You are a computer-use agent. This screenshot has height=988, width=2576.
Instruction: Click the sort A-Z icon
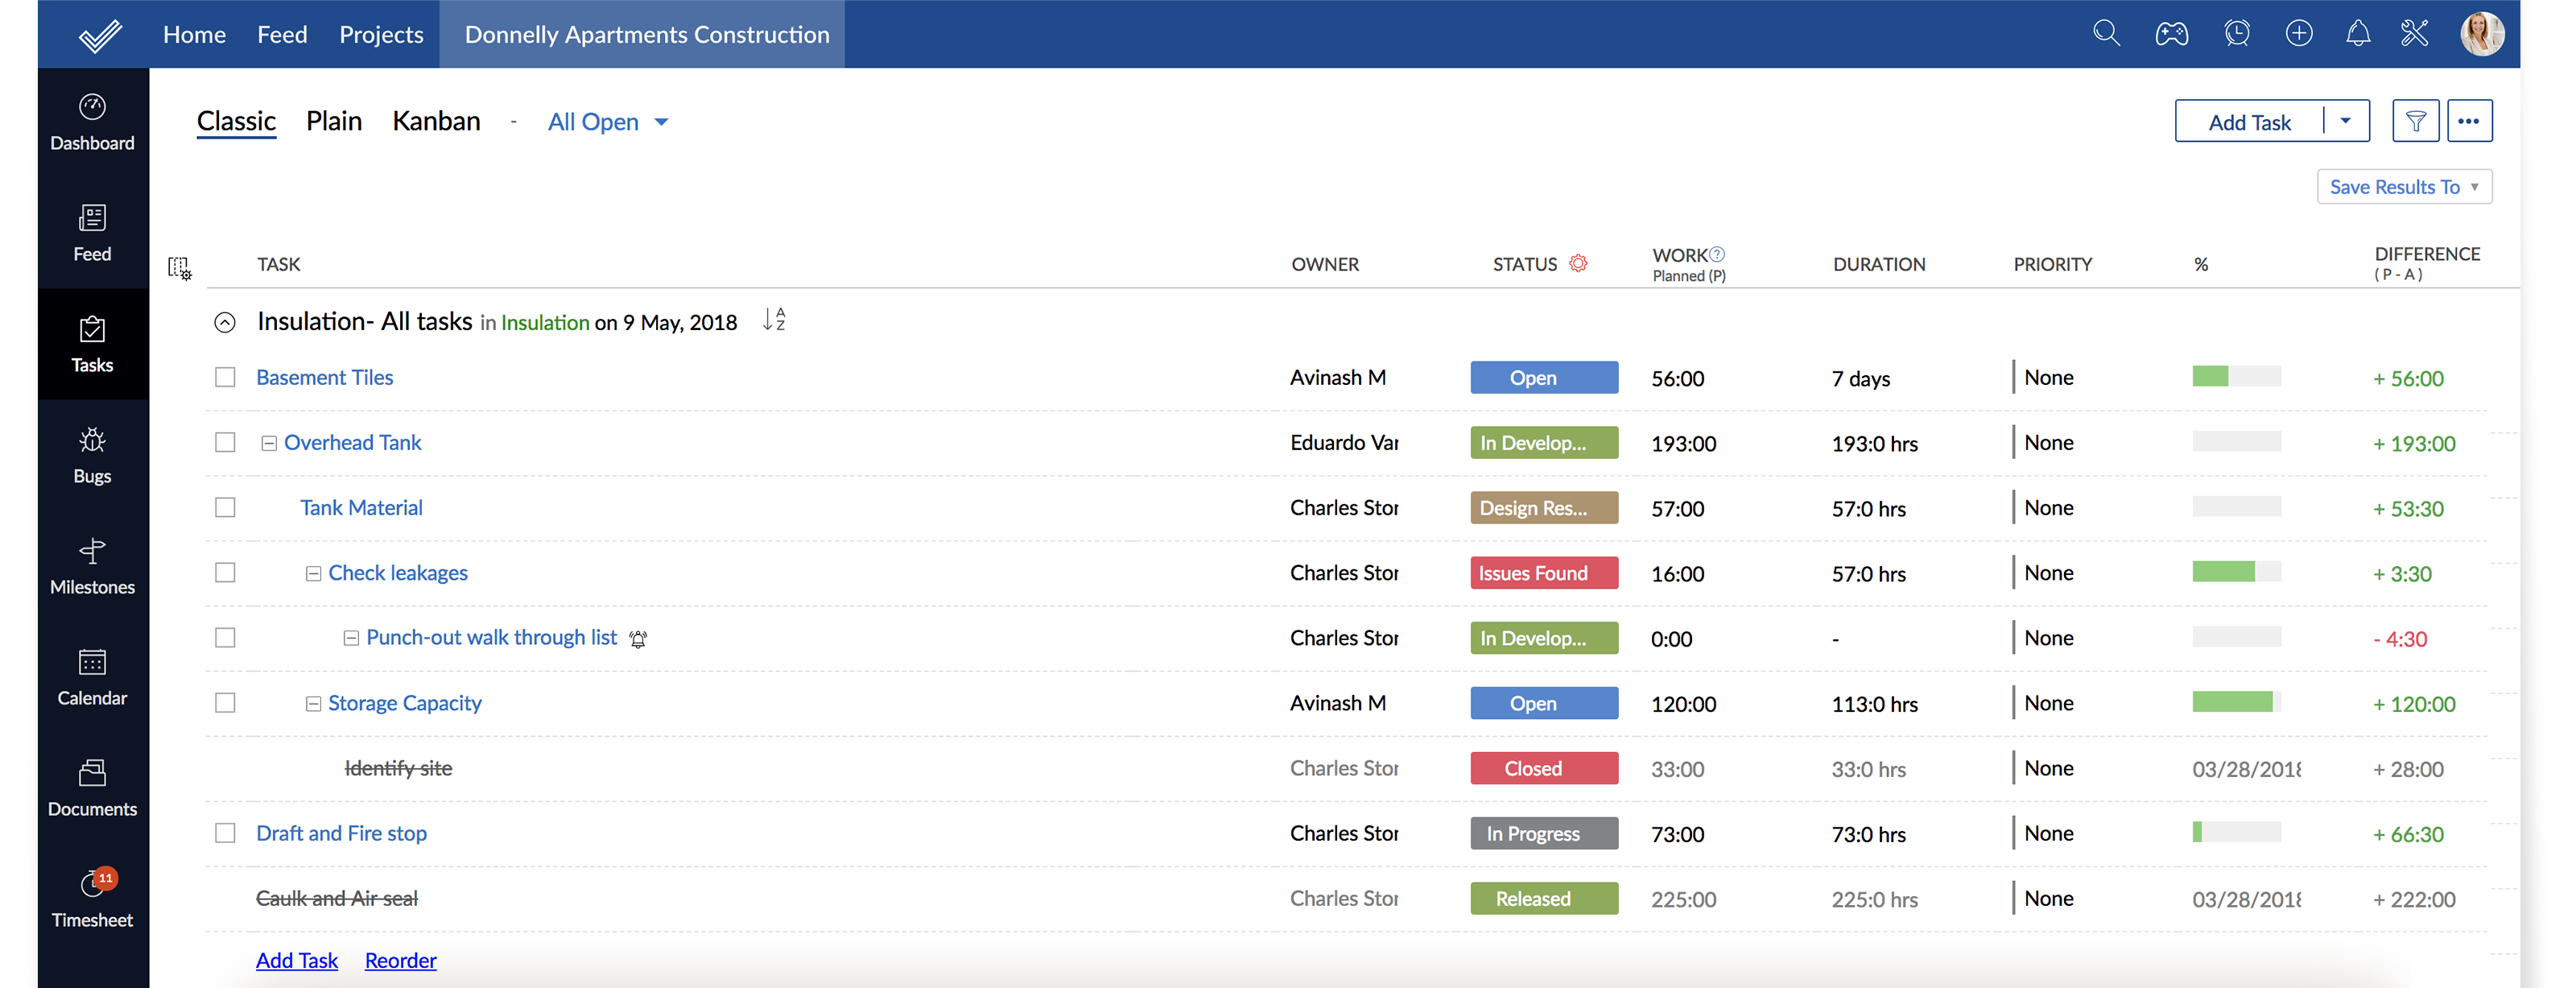774,320
